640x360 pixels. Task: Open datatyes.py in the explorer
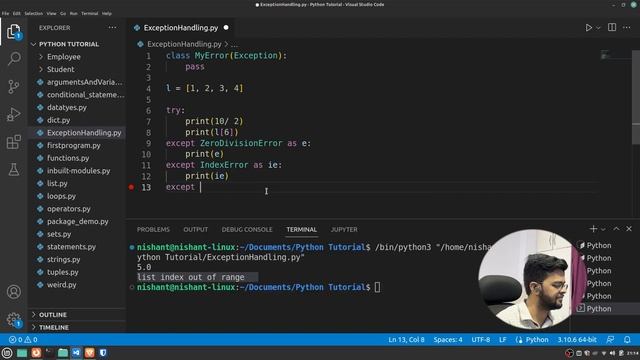coord(67,107)
